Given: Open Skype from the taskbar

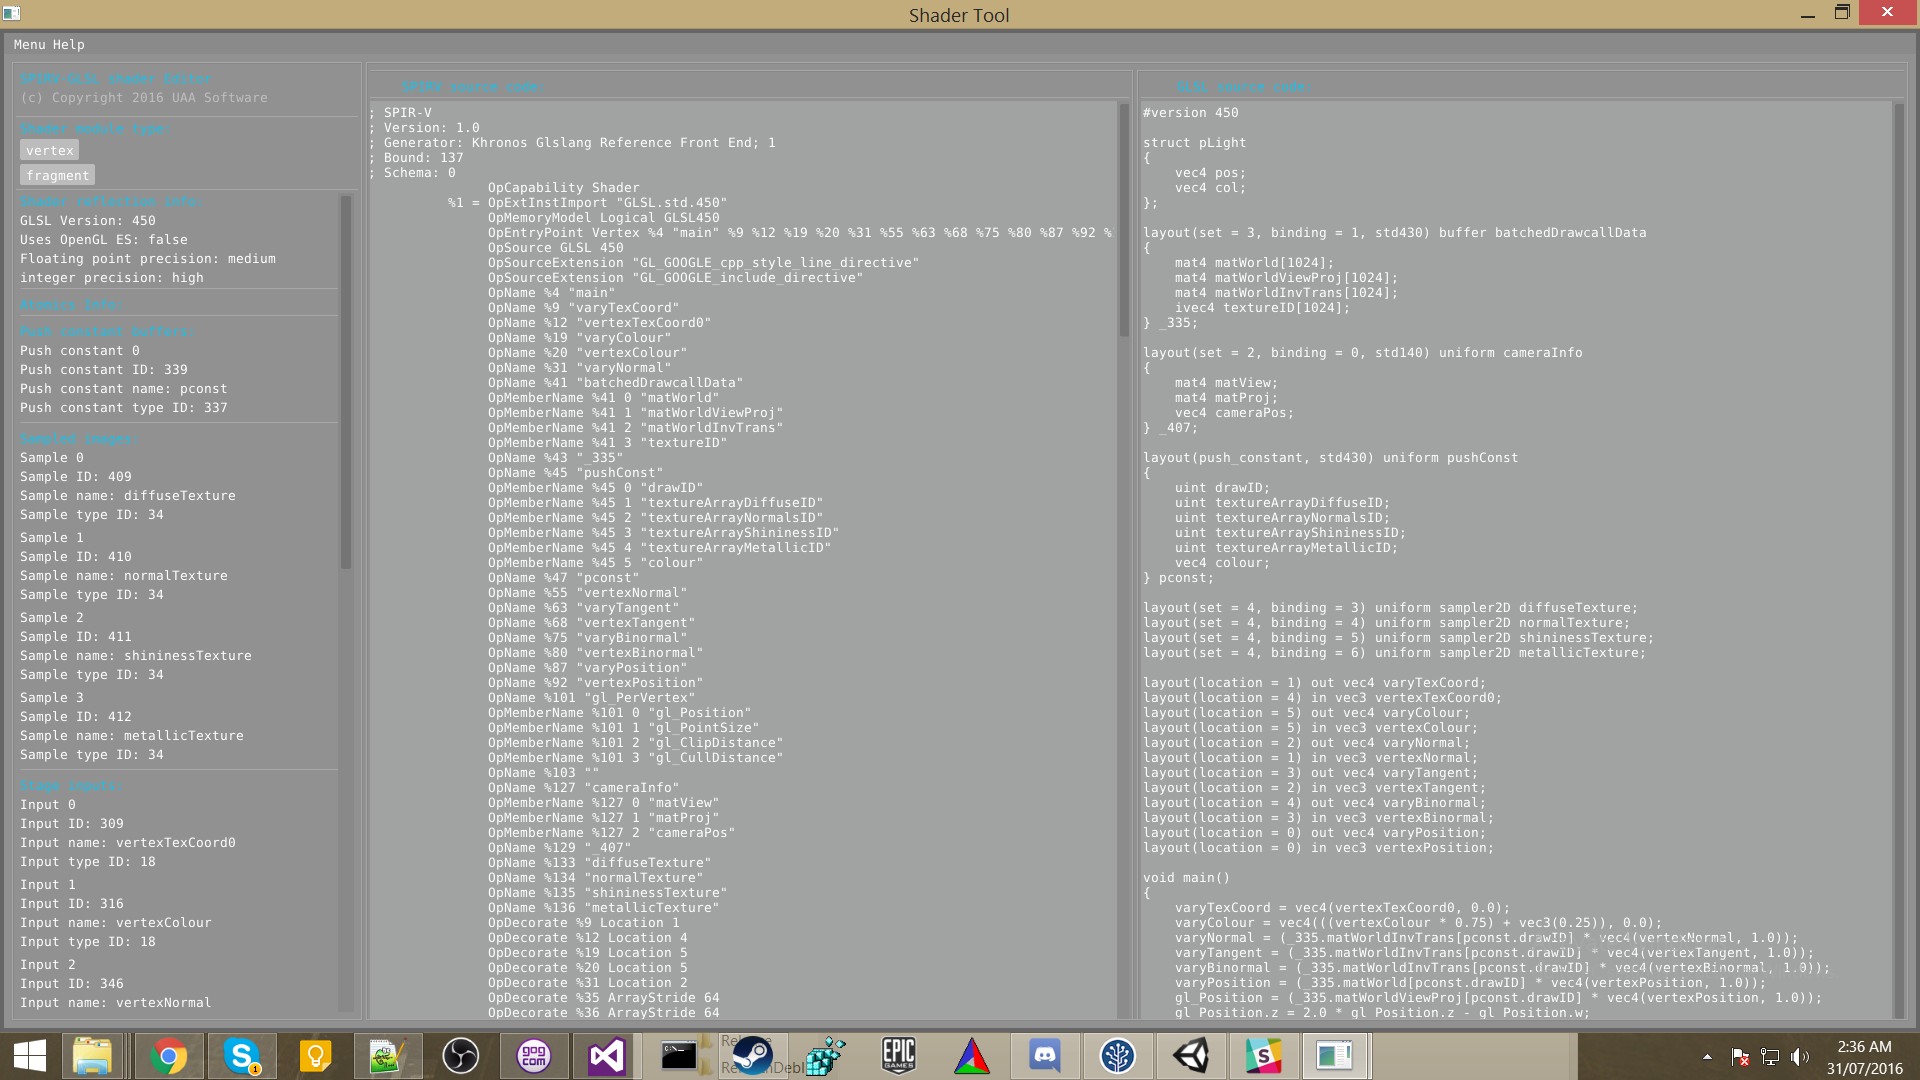Looking at the screenshot, I should pyautogui.click(x=241, y=1056).
